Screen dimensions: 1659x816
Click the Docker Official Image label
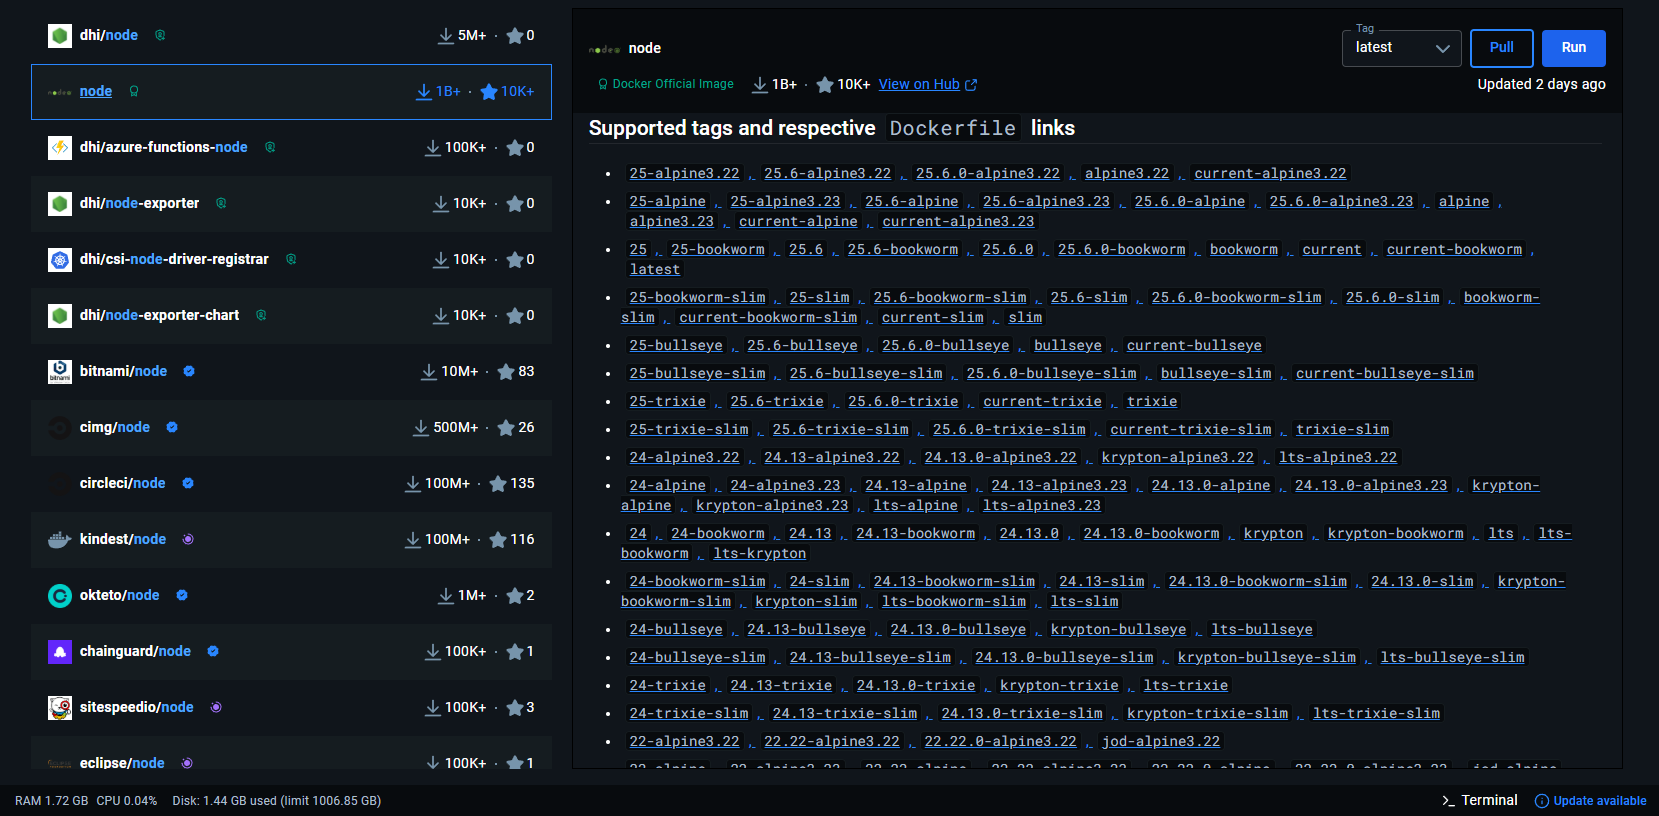coord(673,85)
